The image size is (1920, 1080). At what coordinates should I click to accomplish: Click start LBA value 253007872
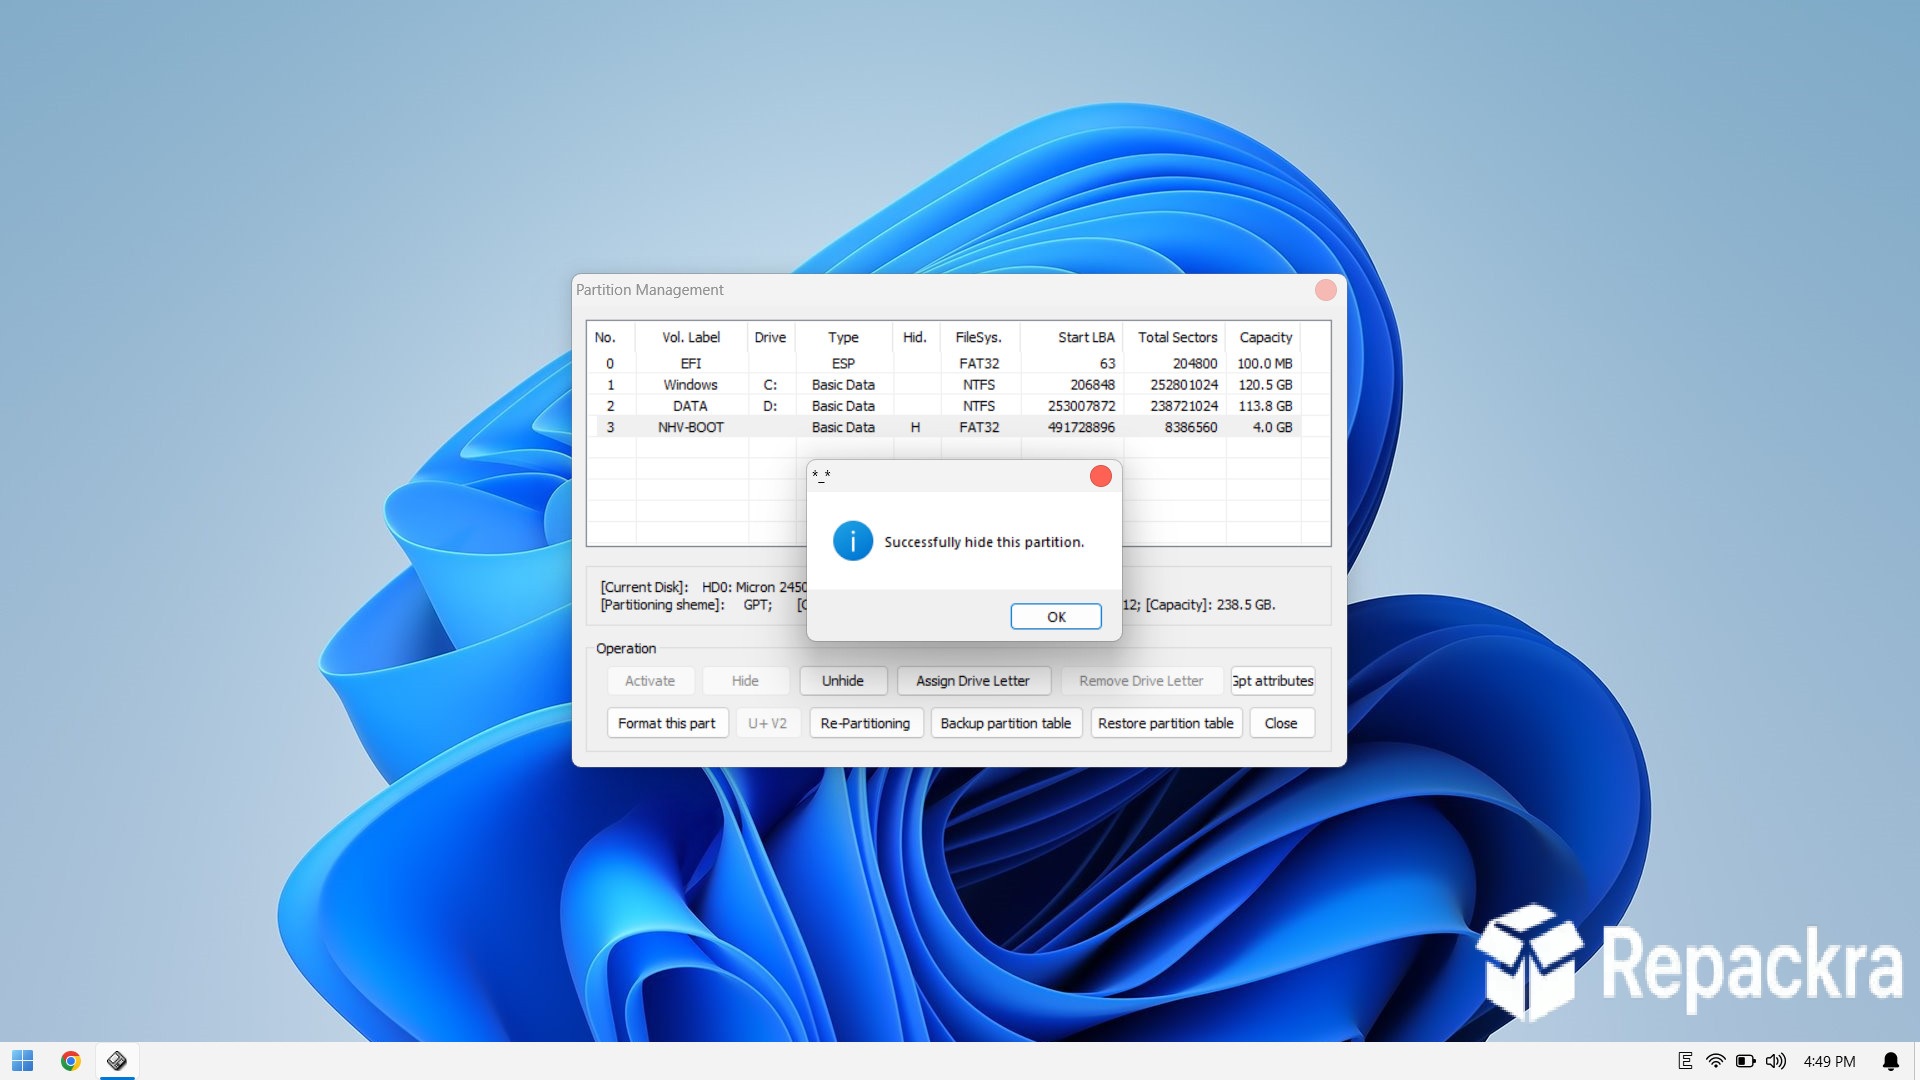pyautogui.click(x=1081, y=406)
